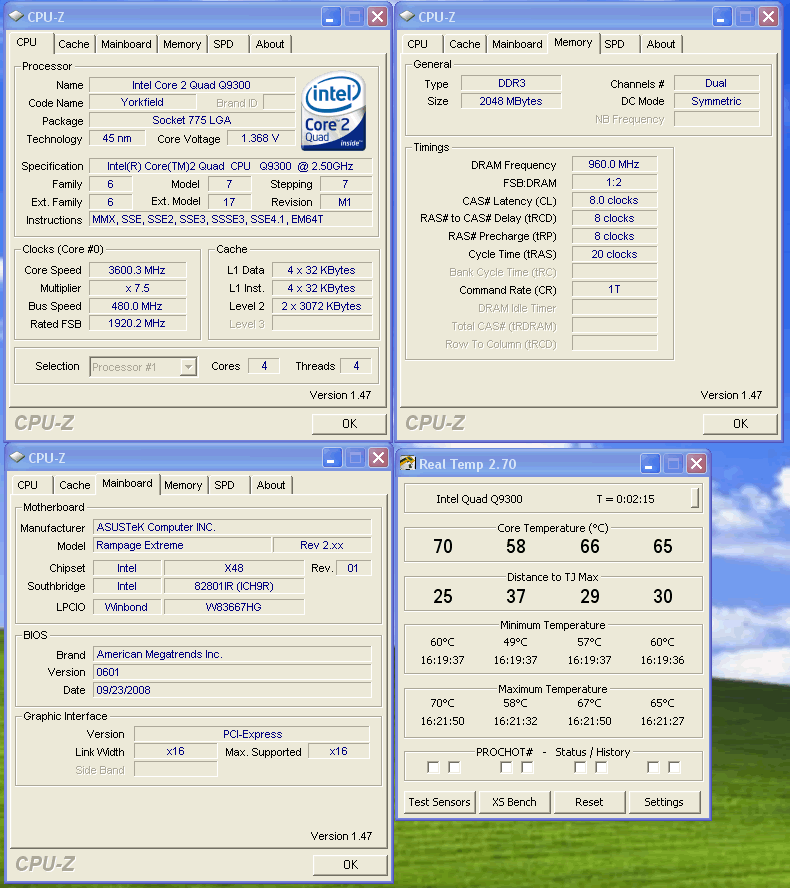Click the 2 x 3072 KBytes Level 2 cache value
The width and height of the screenshot is (790, 888).
pos(322,306)
